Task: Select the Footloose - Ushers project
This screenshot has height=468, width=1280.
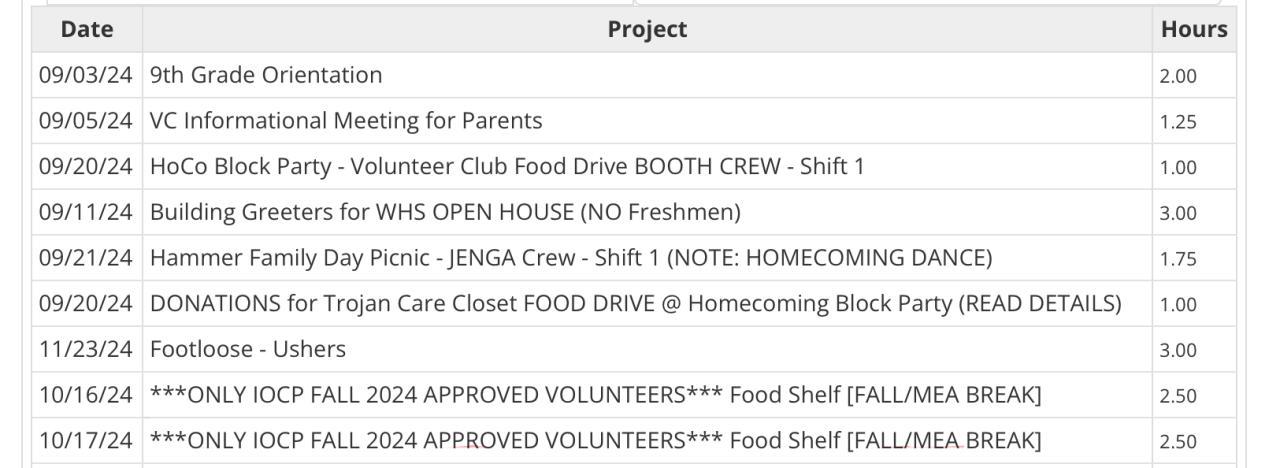Action: pos(248,349)
